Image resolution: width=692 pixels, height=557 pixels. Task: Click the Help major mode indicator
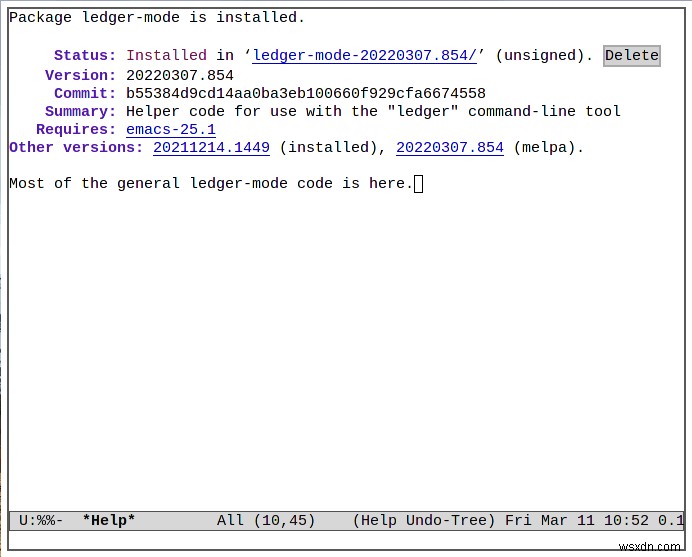tap(378, 521)
